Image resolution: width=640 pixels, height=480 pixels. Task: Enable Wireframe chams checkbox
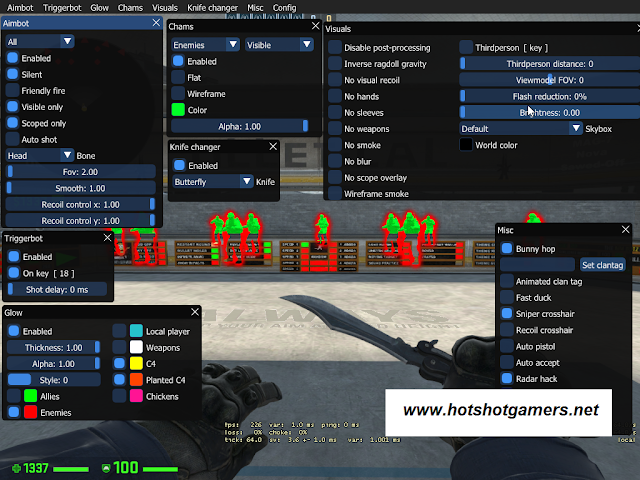click(x=178, y=94)
